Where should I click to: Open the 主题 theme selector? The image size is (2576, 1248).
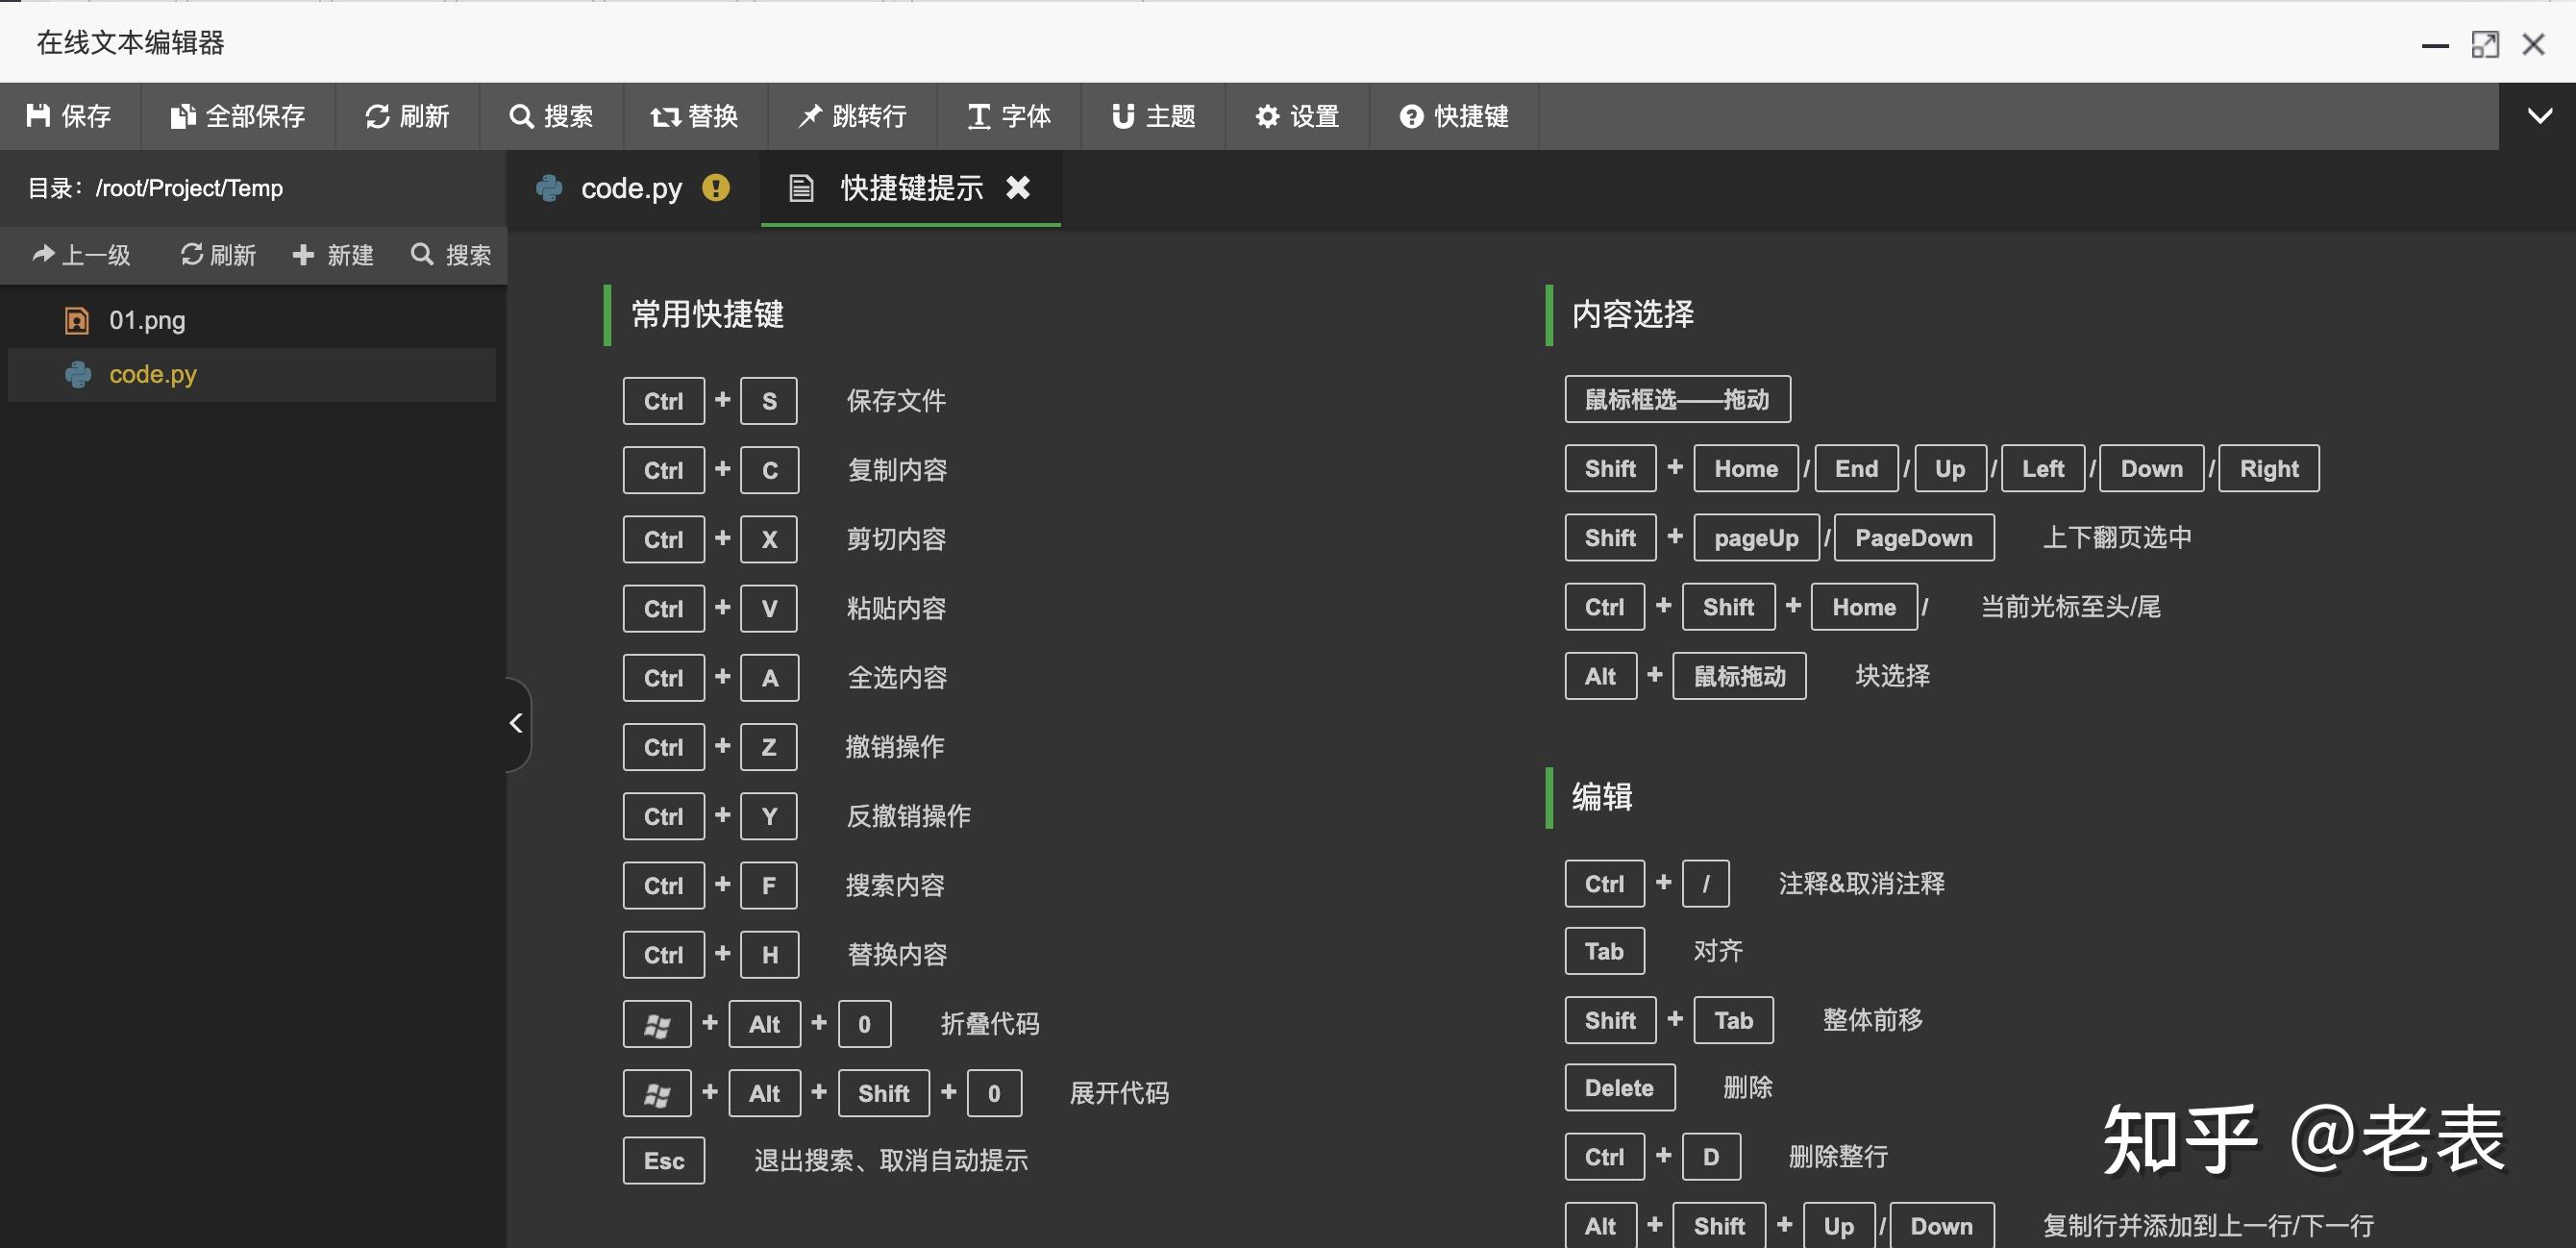[1124, 116]
